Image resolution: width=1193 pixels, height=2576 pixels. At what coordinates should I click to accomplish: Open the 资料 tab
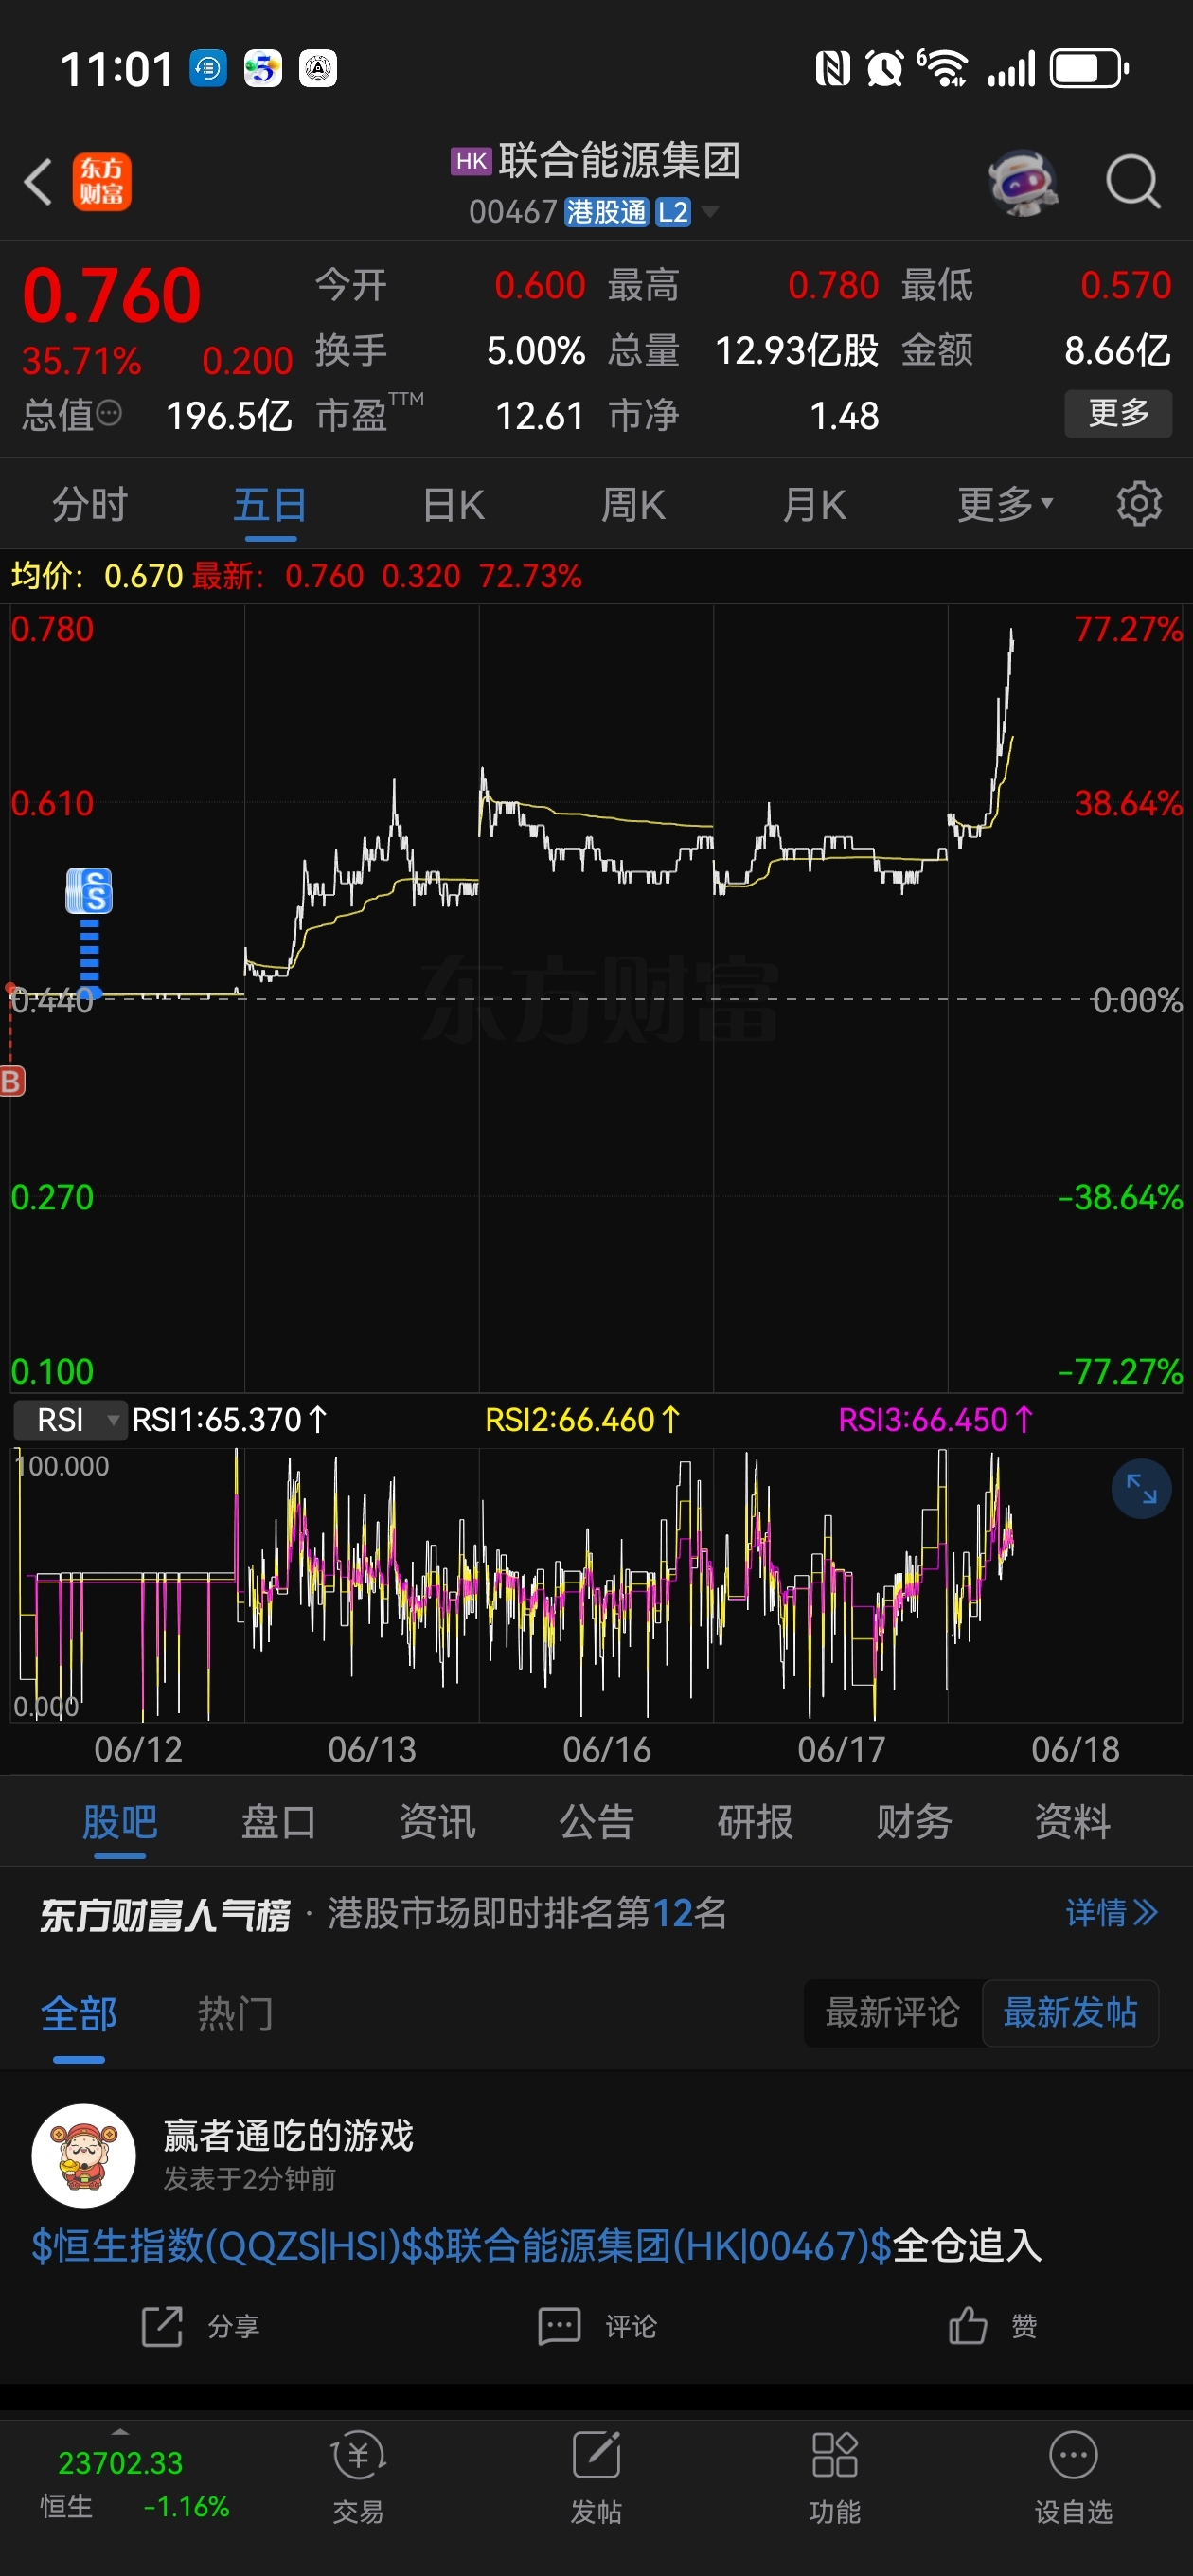tap(1073, 1822)
